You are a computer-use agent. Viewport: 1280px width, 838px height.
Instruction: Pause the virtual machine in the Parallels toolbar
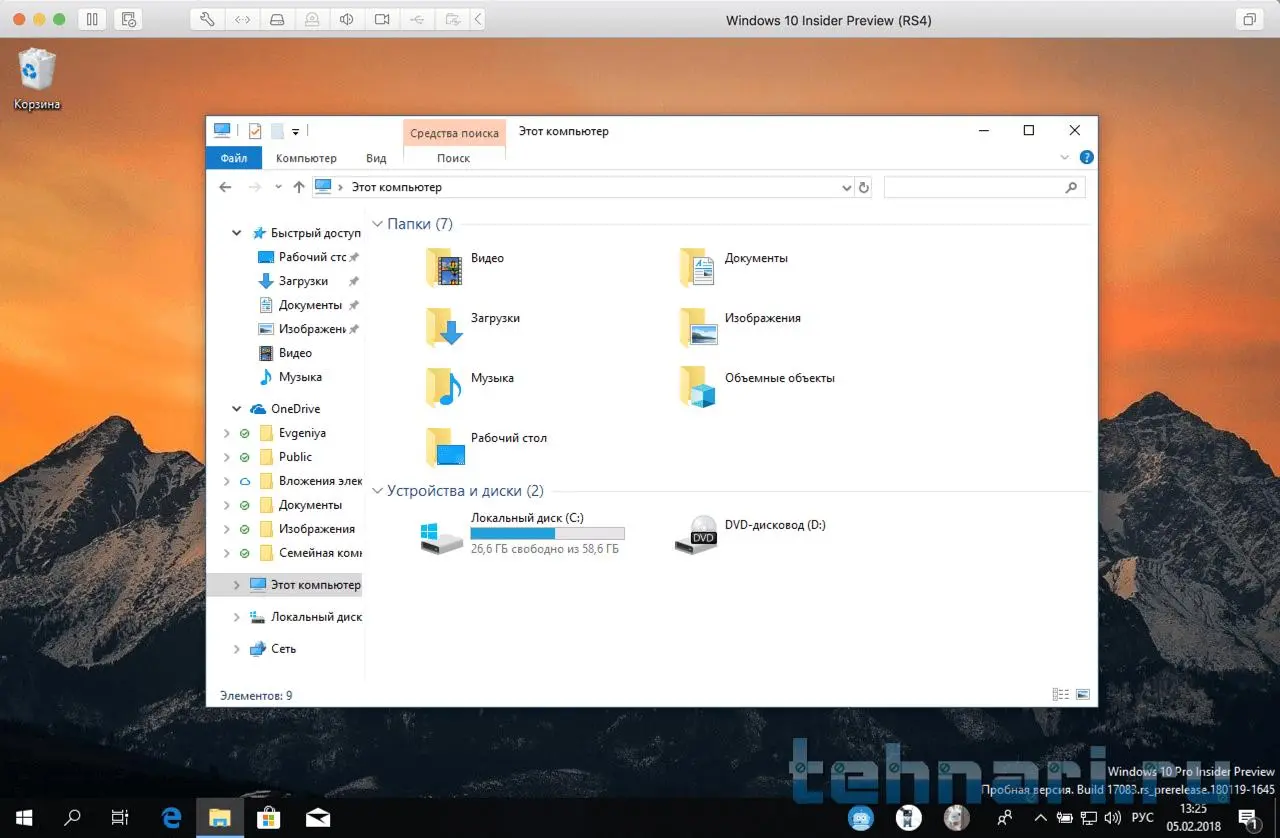coord(92,19)
